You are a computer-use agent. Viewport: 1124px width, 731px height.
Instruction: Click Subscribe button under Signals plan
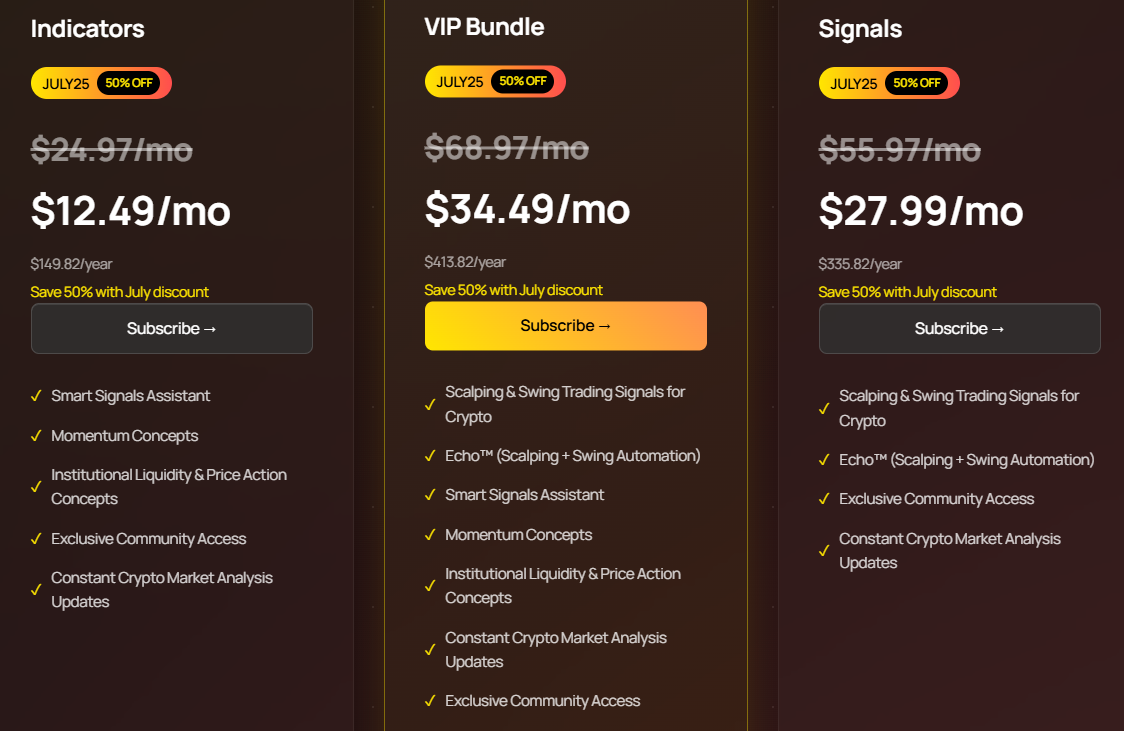959,328
